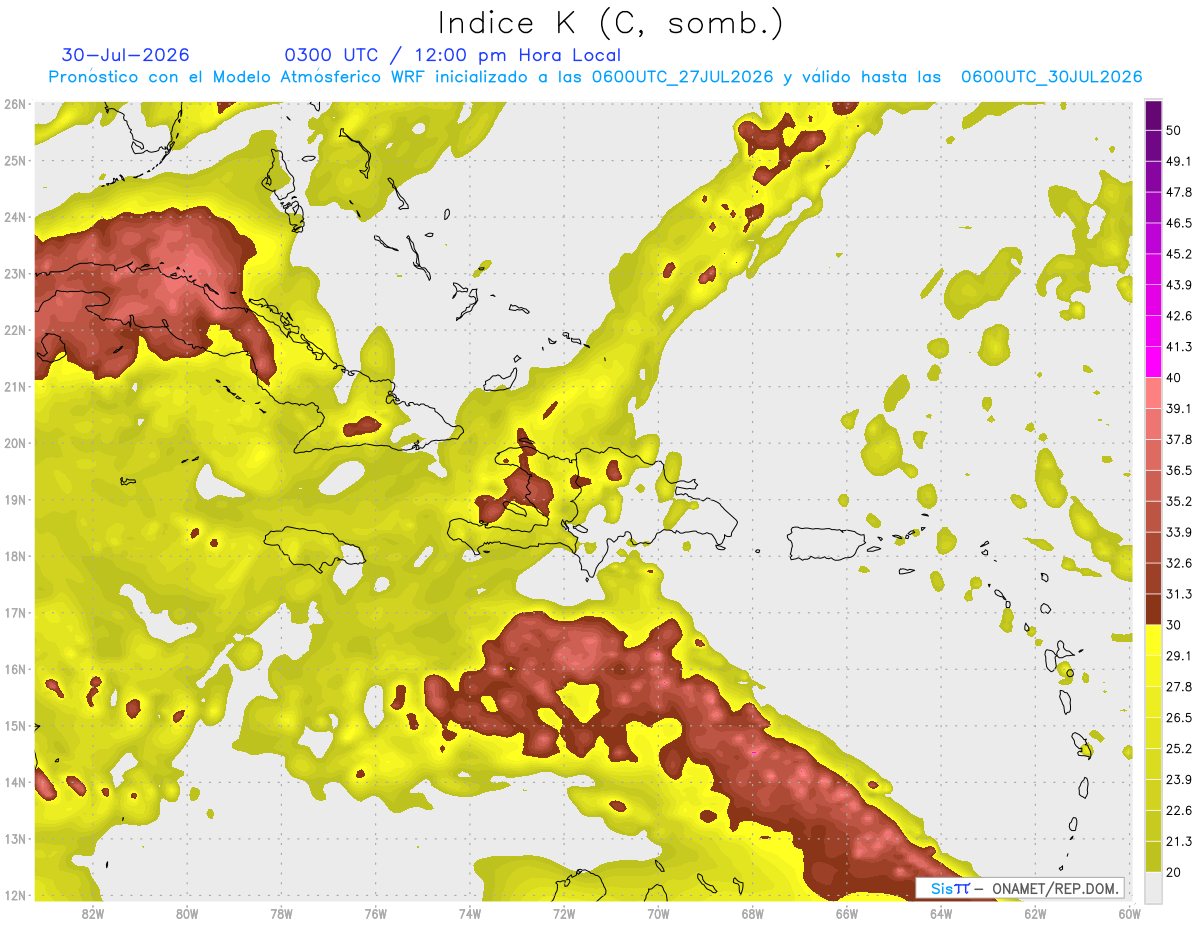Image resolution: width=1200 pixels, height=927 pixels.
Task: Click the "74W" longitude label
Action: point(470,914)
